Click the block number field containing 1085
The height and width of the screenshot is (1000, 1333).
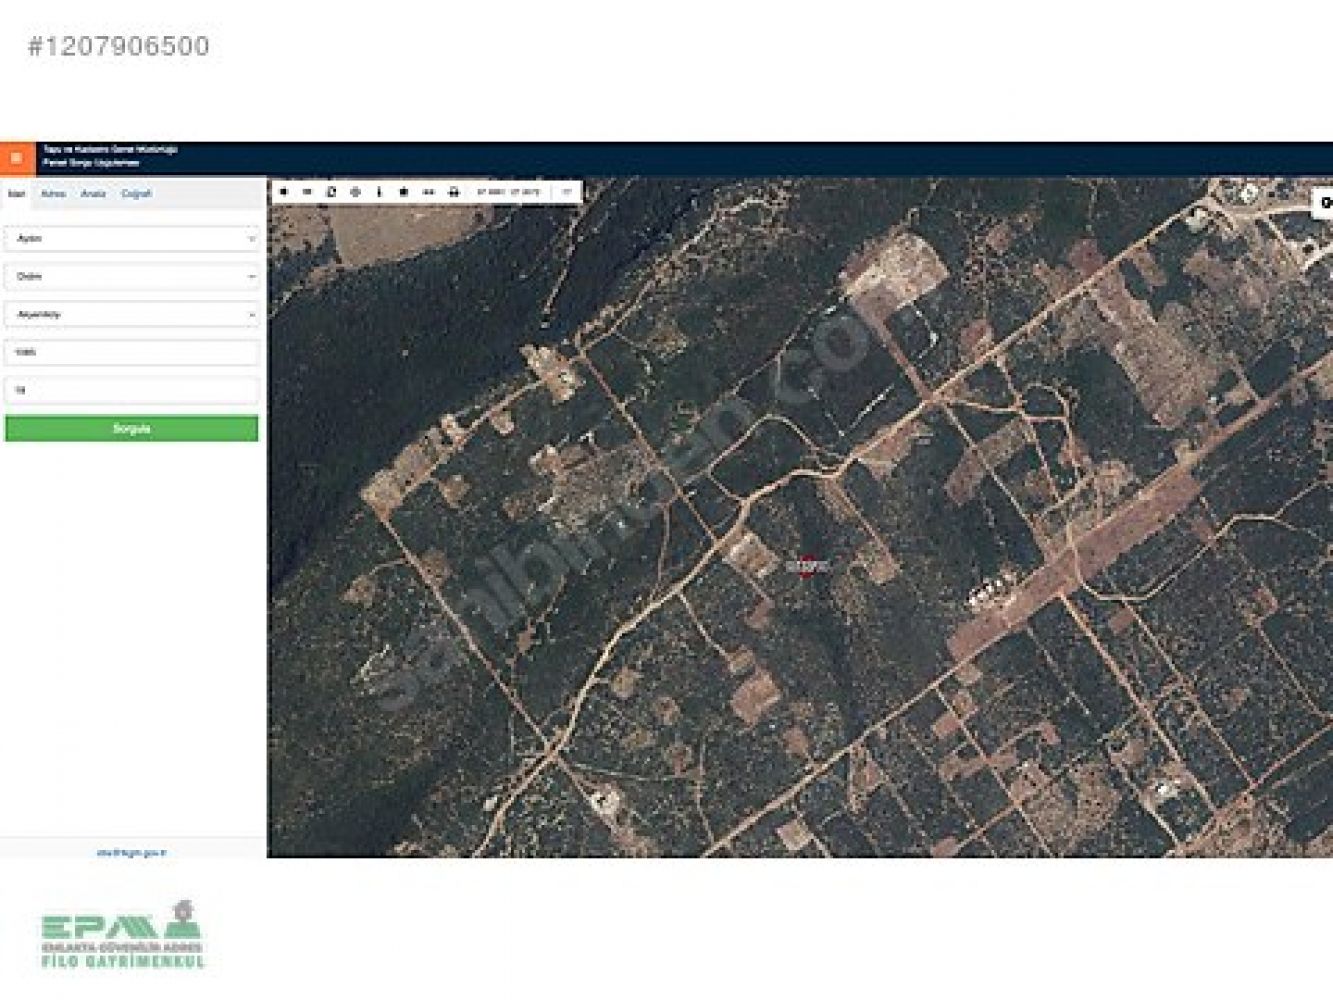pos(131,353)
